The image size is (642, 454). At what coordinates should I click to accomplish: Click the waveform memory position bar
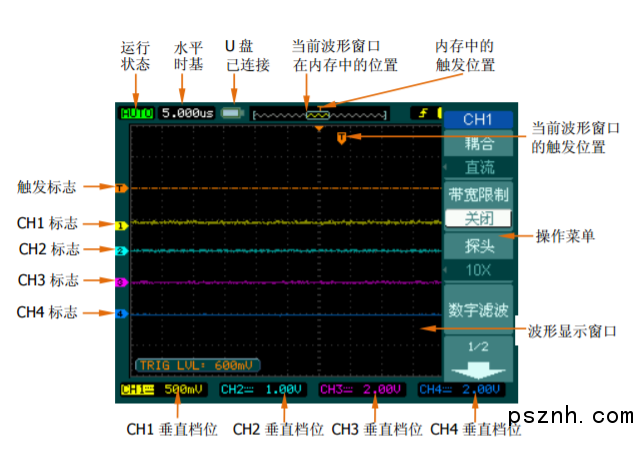320,114
